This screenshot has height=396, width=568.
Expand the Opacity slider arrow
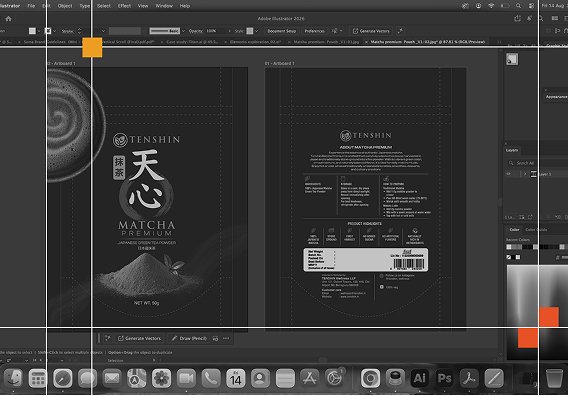point(229,31)
